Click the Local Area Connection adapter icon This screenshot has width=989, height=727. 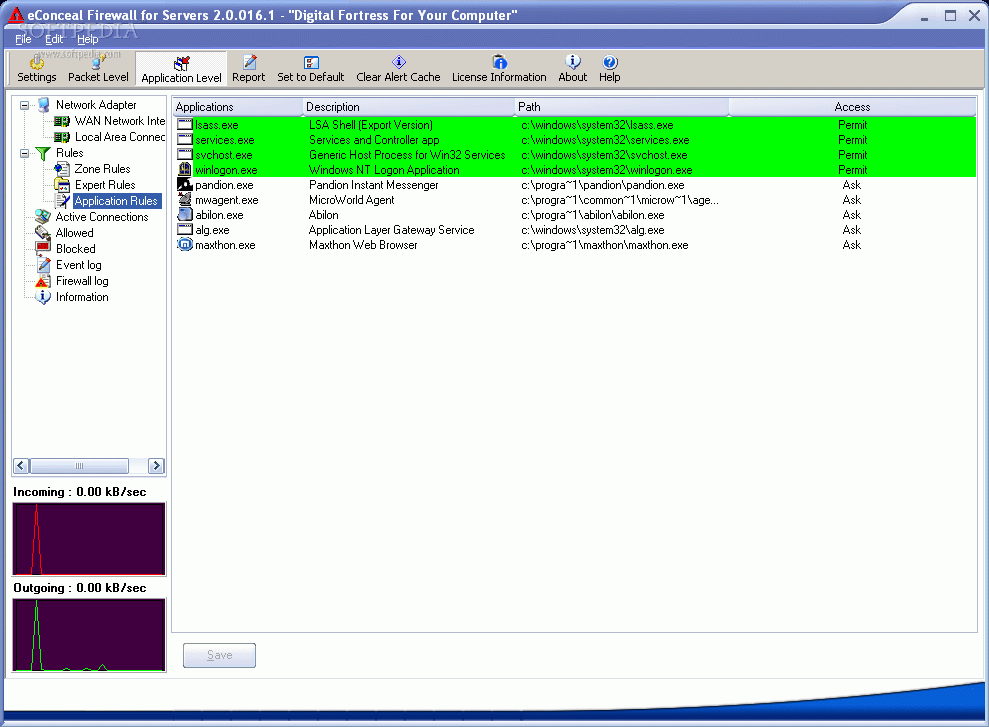point(62,137)
